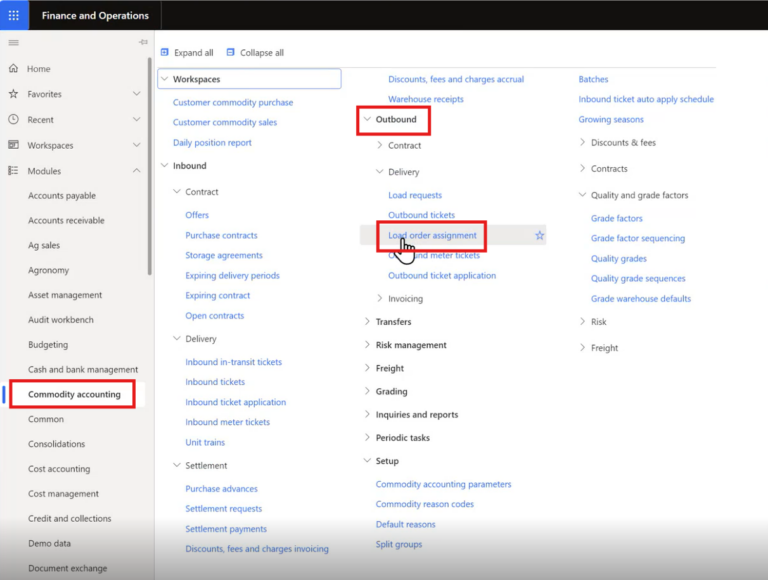Click the Favorites star icon in sidebar
The height and width of the screenshot is (580, 768).
(13, 94)
